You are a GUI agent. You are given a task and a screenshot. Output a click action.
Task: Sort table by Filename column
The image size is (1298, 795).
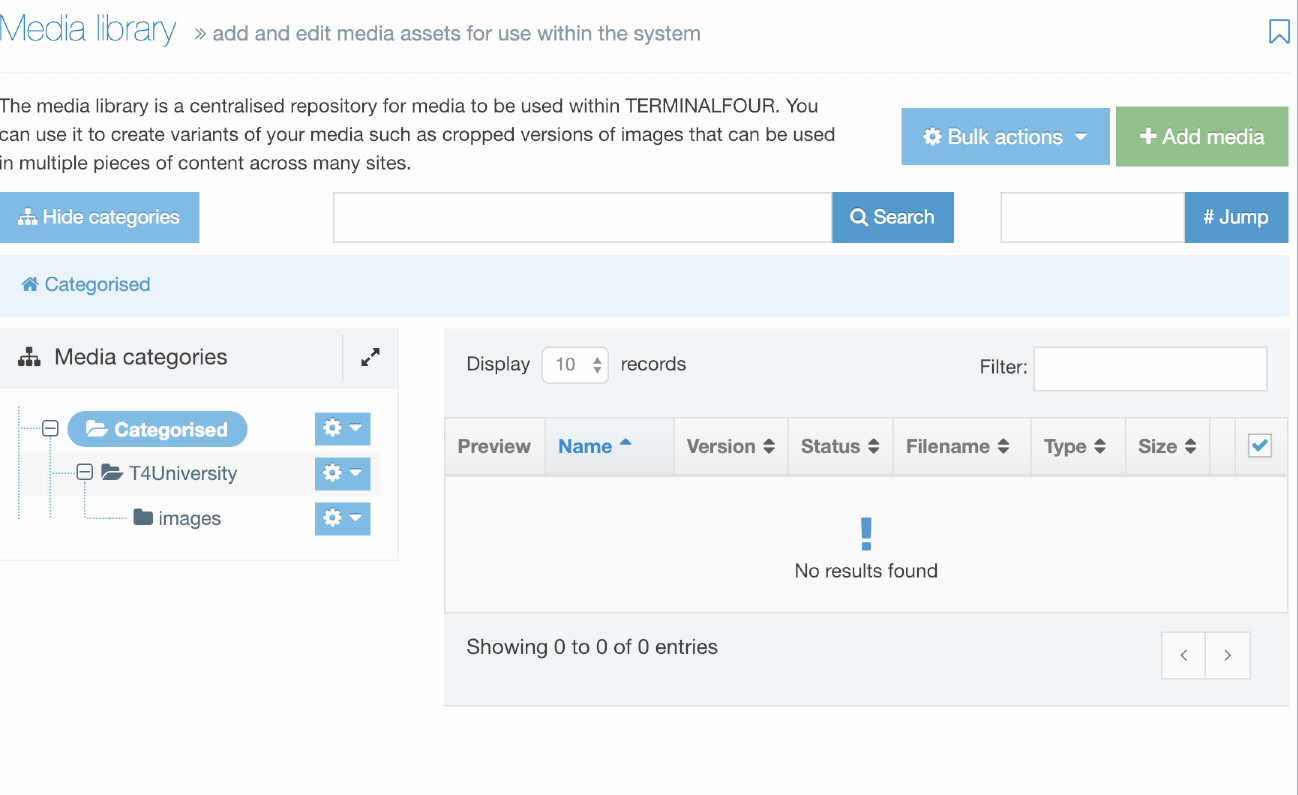pyautogui.click(x=957, y=446)
